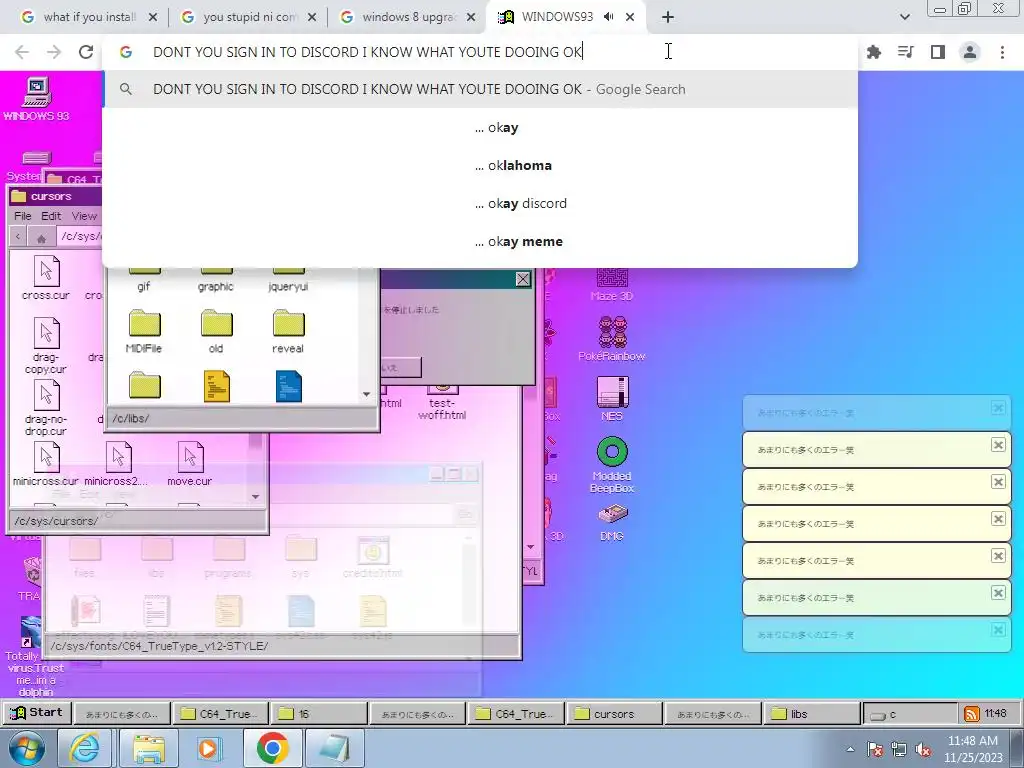Select the 'okay discord' suggestion

pos(480,203)
